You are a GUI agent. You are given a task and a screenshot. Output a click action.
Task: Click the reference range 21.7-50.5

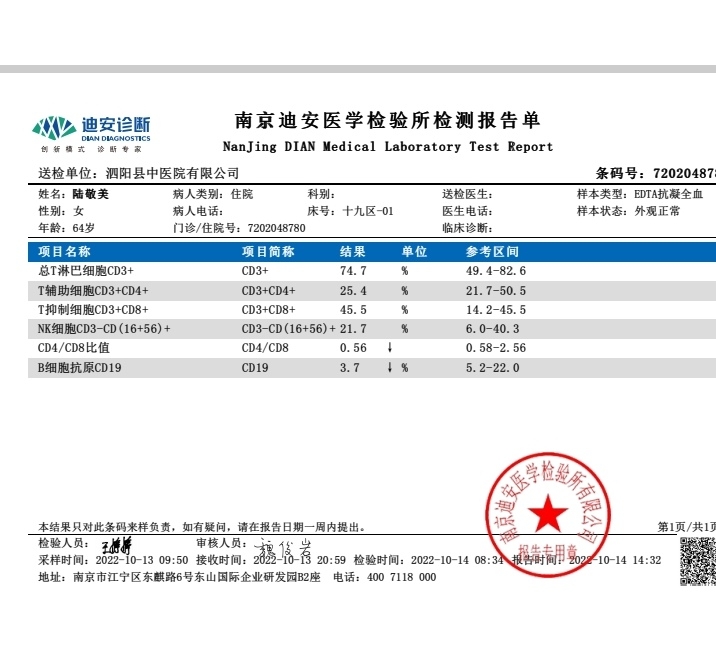tap(496, 290)
